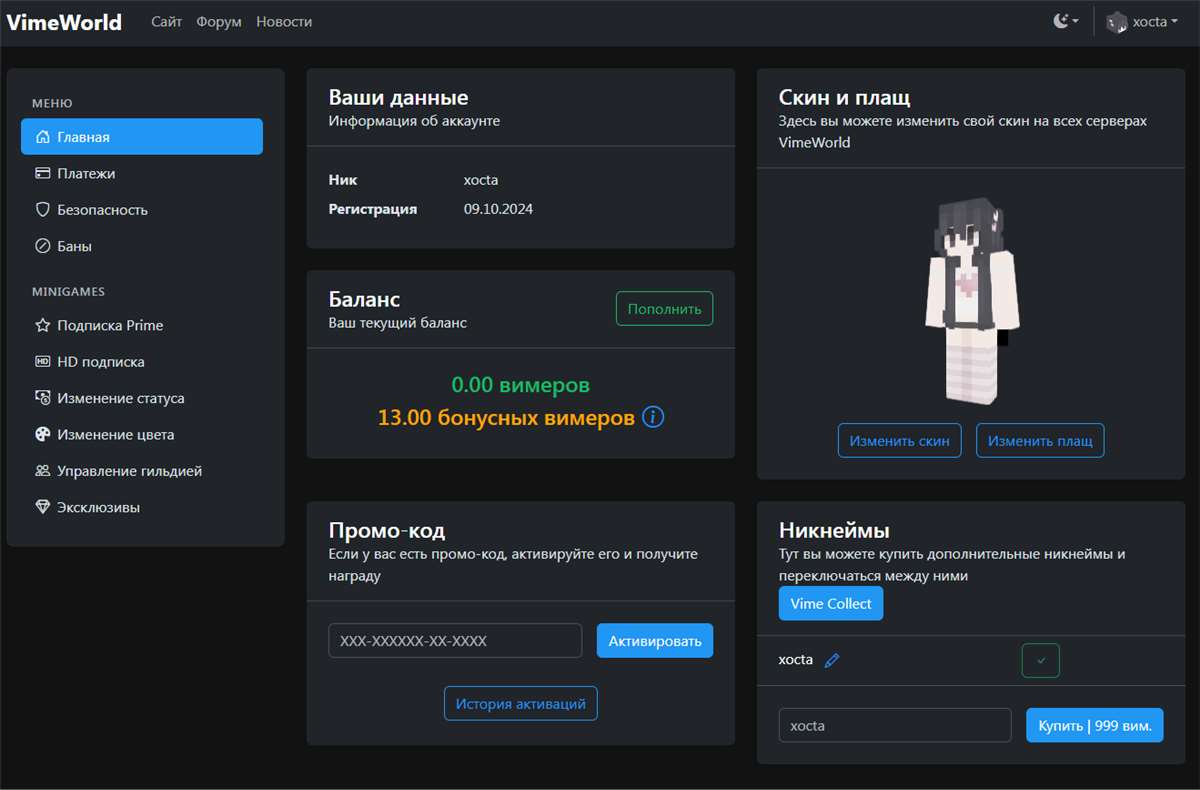Open the Изменение цвета page

tap(142, 435)
